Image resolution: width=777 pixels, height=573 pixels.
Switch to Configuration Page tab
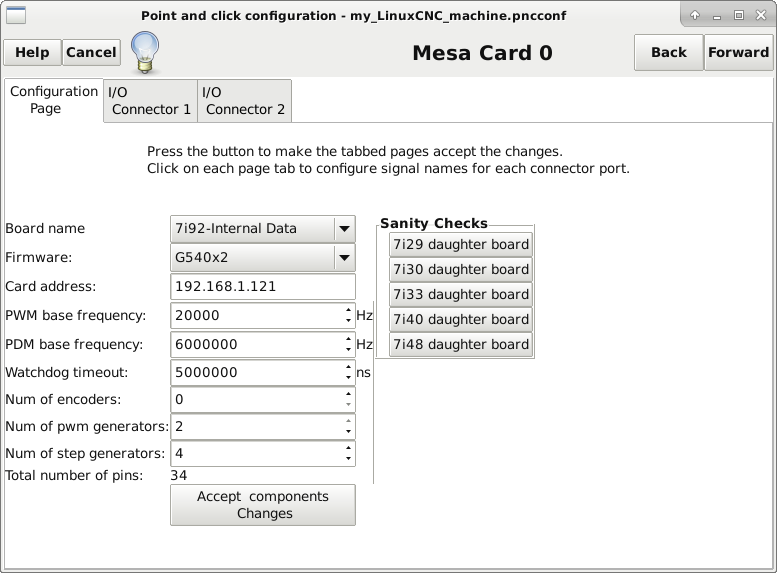pyautogui.click(x=54, y=100)
